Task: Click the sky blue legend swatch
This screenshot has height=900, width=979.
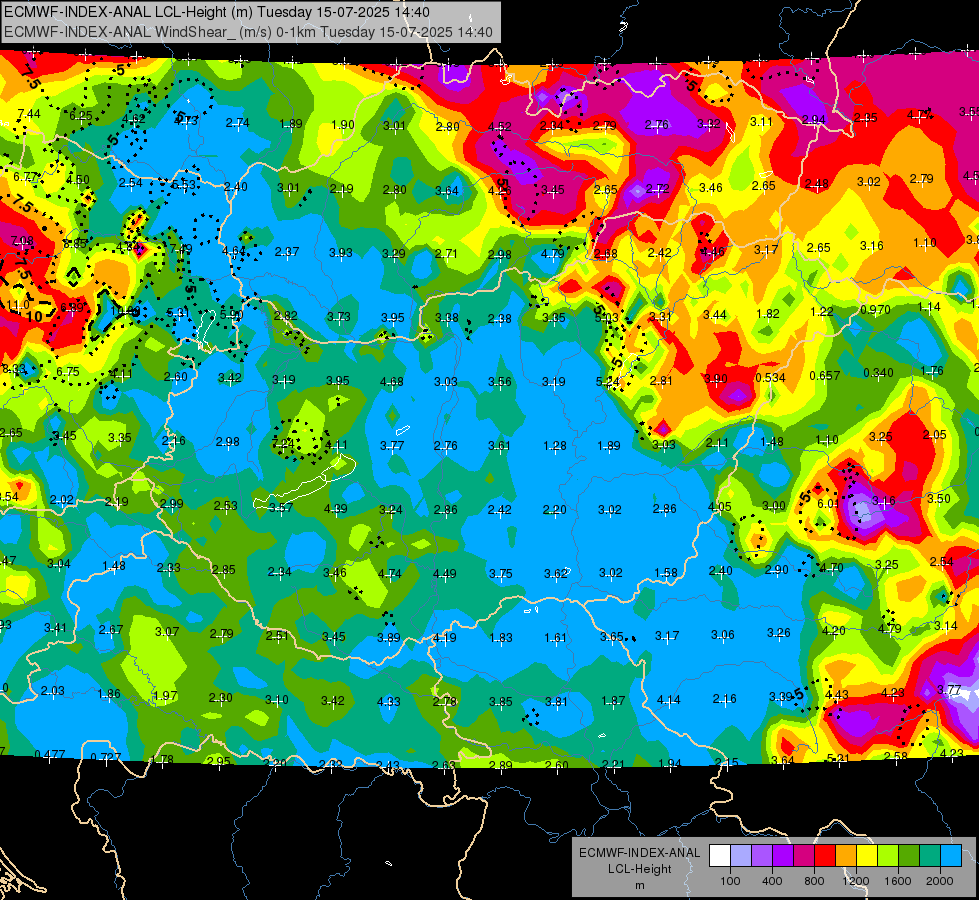Action: point(950,856)
